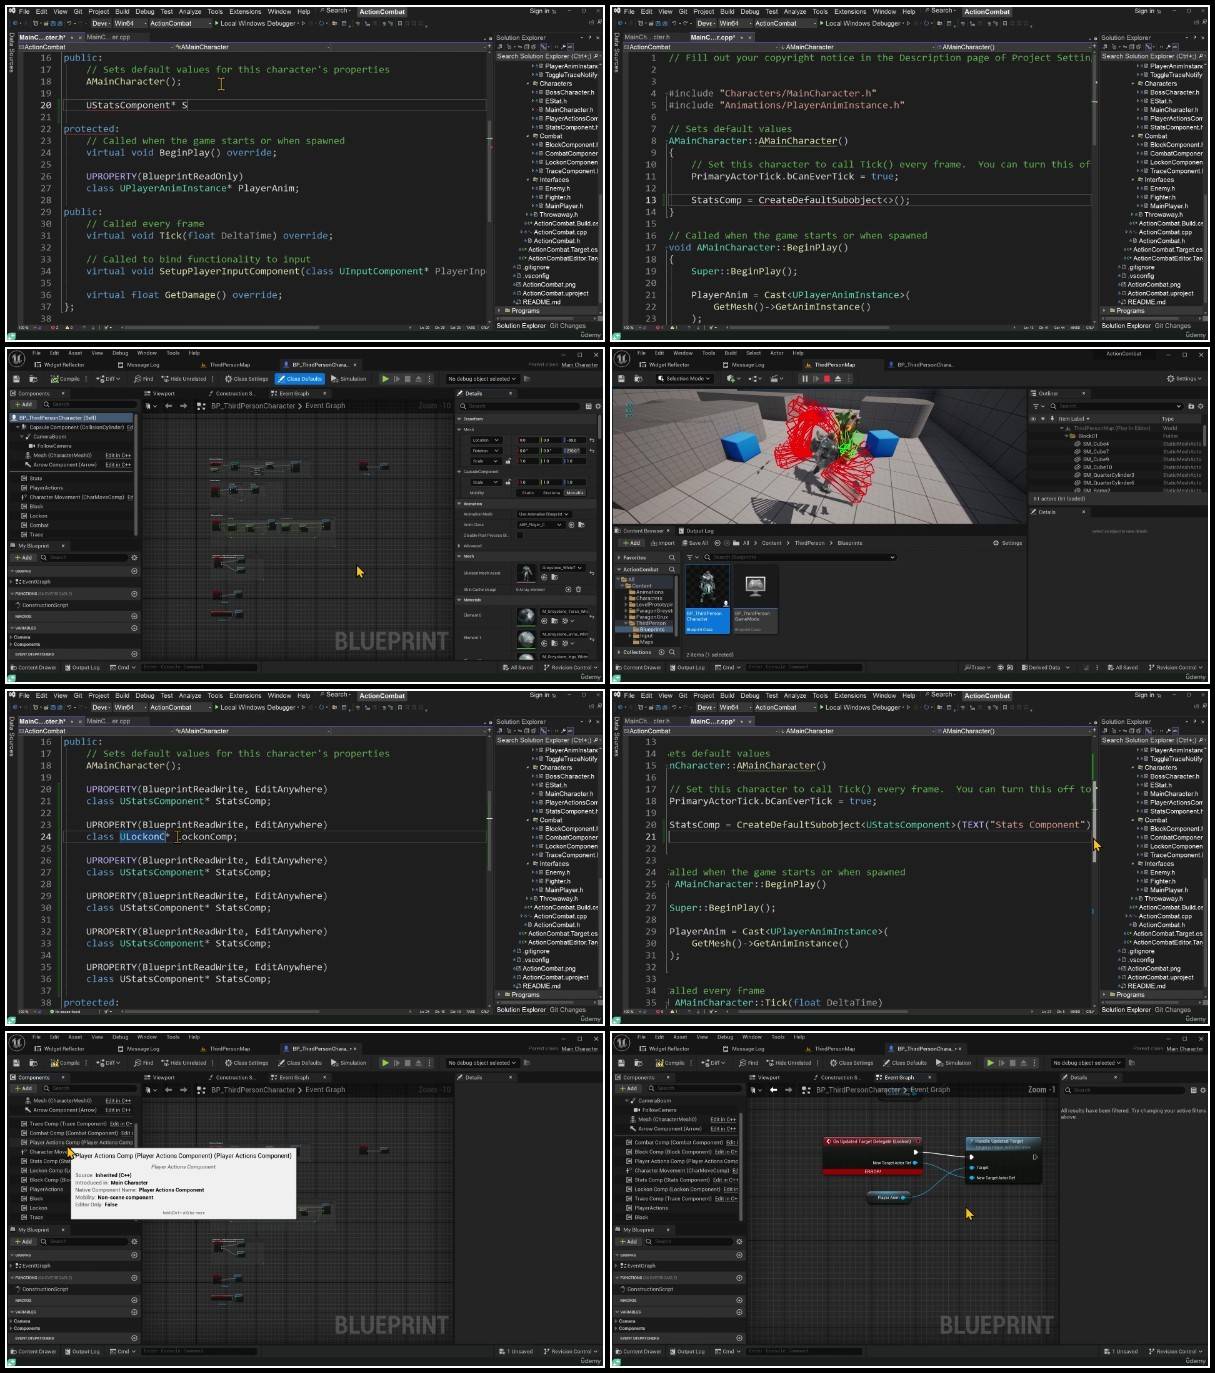Open the Outliner settings gear in the level editor
Screen dimensions: 1215x1373
click(1200, 406)
